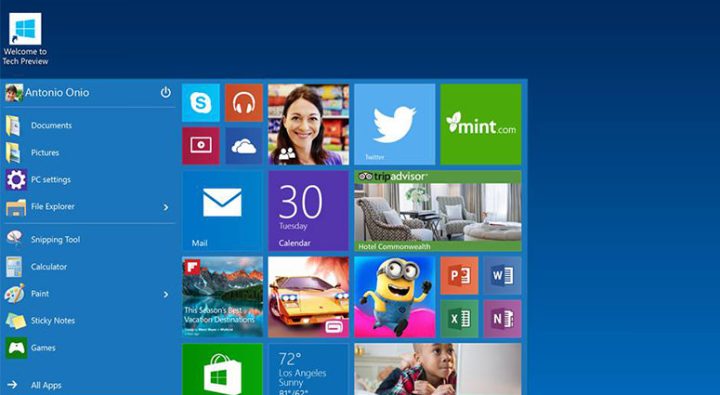Open the OneDrive cloud tile

tap(244, 146)
